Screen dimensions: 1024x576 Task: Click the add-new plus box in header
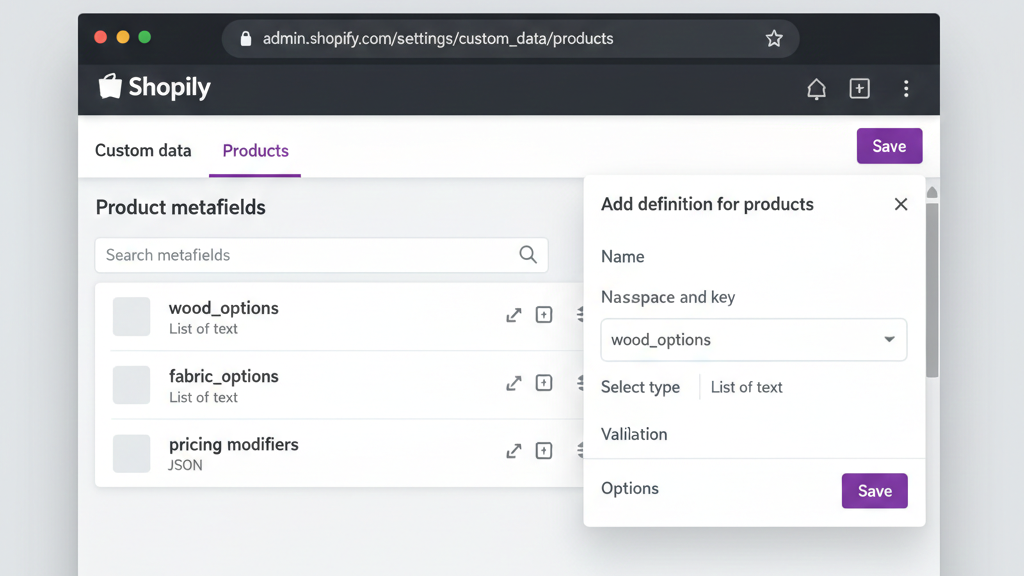click(x=859, y=88)
